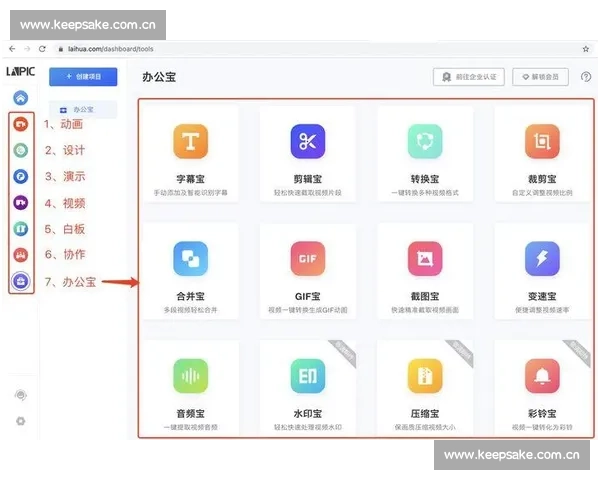Reload the page with refresh icon
This screenshot has width=600, height=480.
pos(42,49)
